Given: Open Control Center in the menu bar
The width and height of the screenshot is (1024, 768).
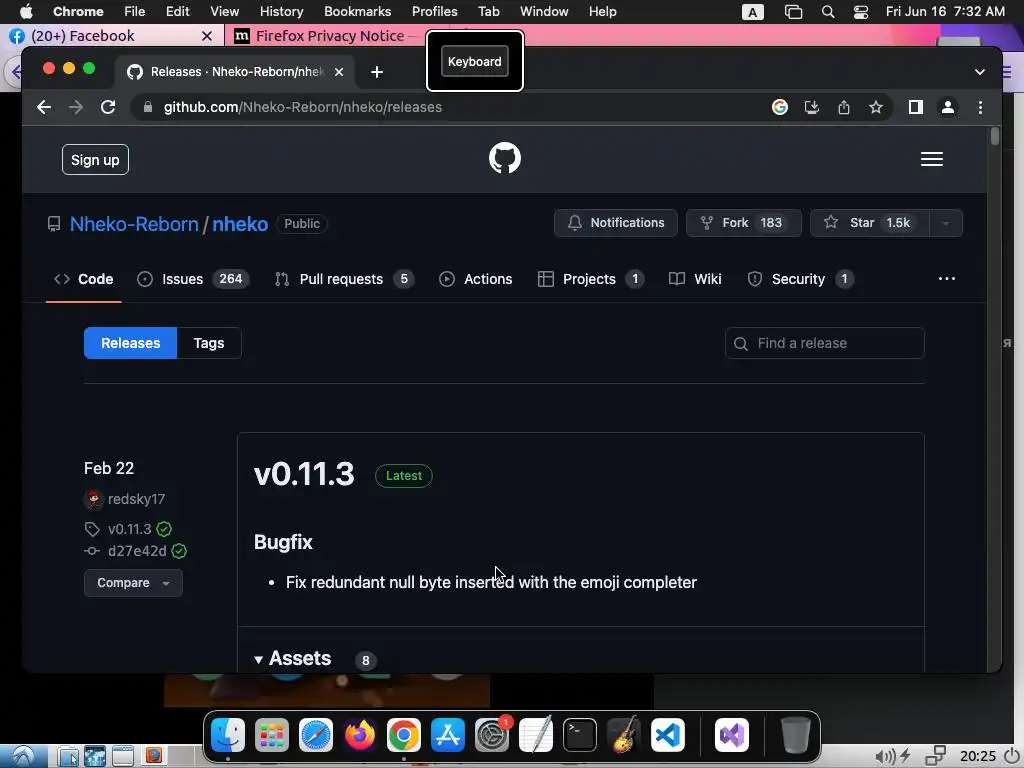Looking at the screenshot, I should [861, 12].
